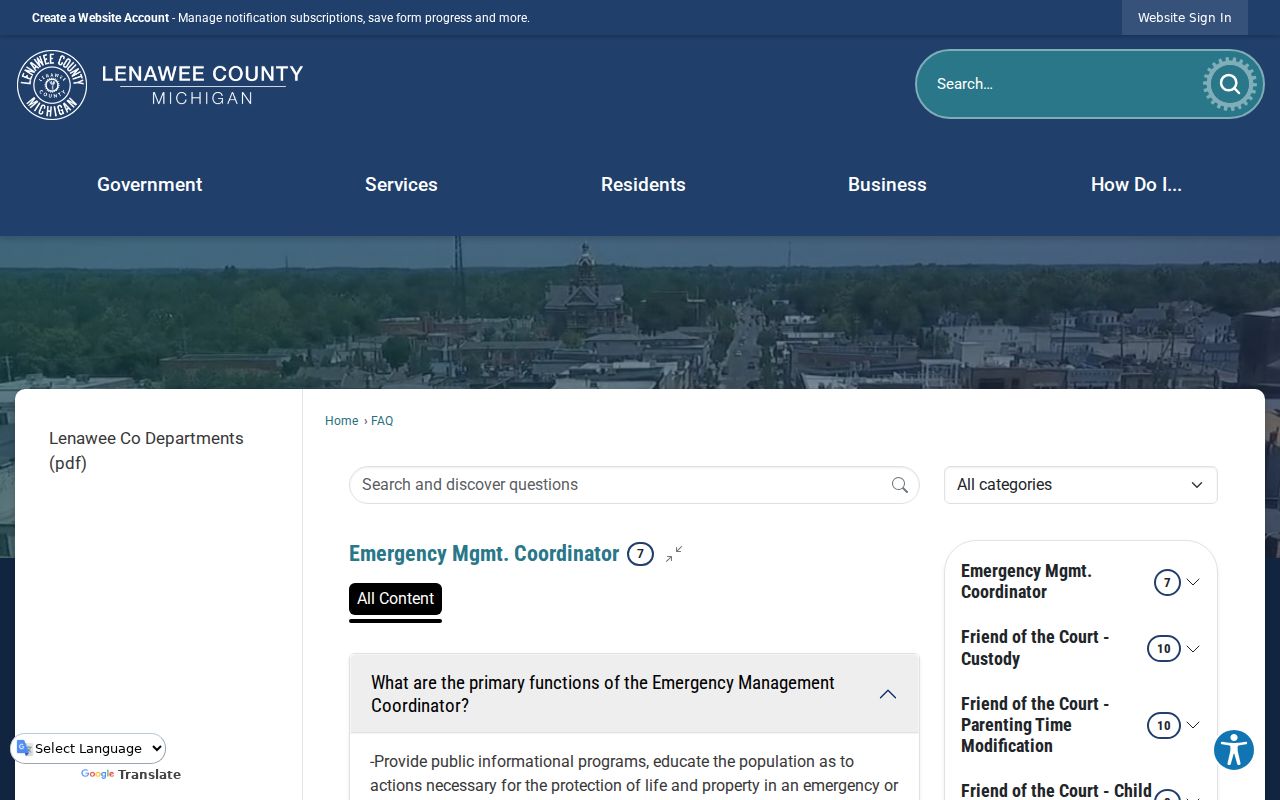Click Friend of the Court - Custody label

(1035, 648)
